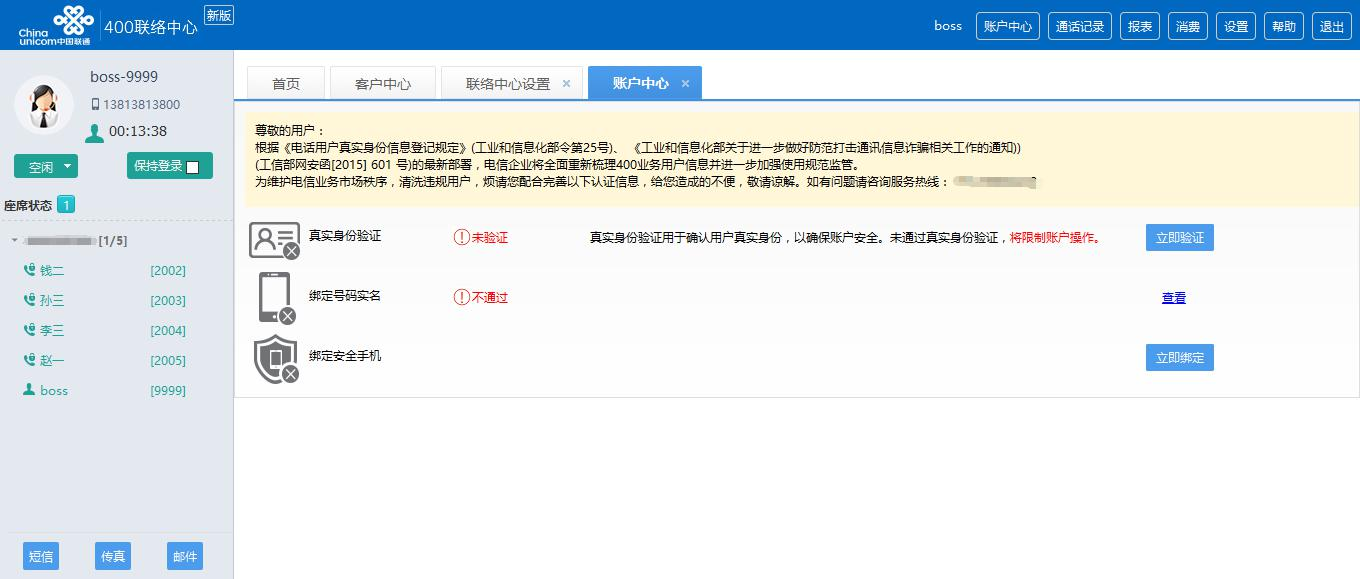The image size is (1360, 579).
Task: Click phone icon next to 钱二
Action: [x=29, y=271]
